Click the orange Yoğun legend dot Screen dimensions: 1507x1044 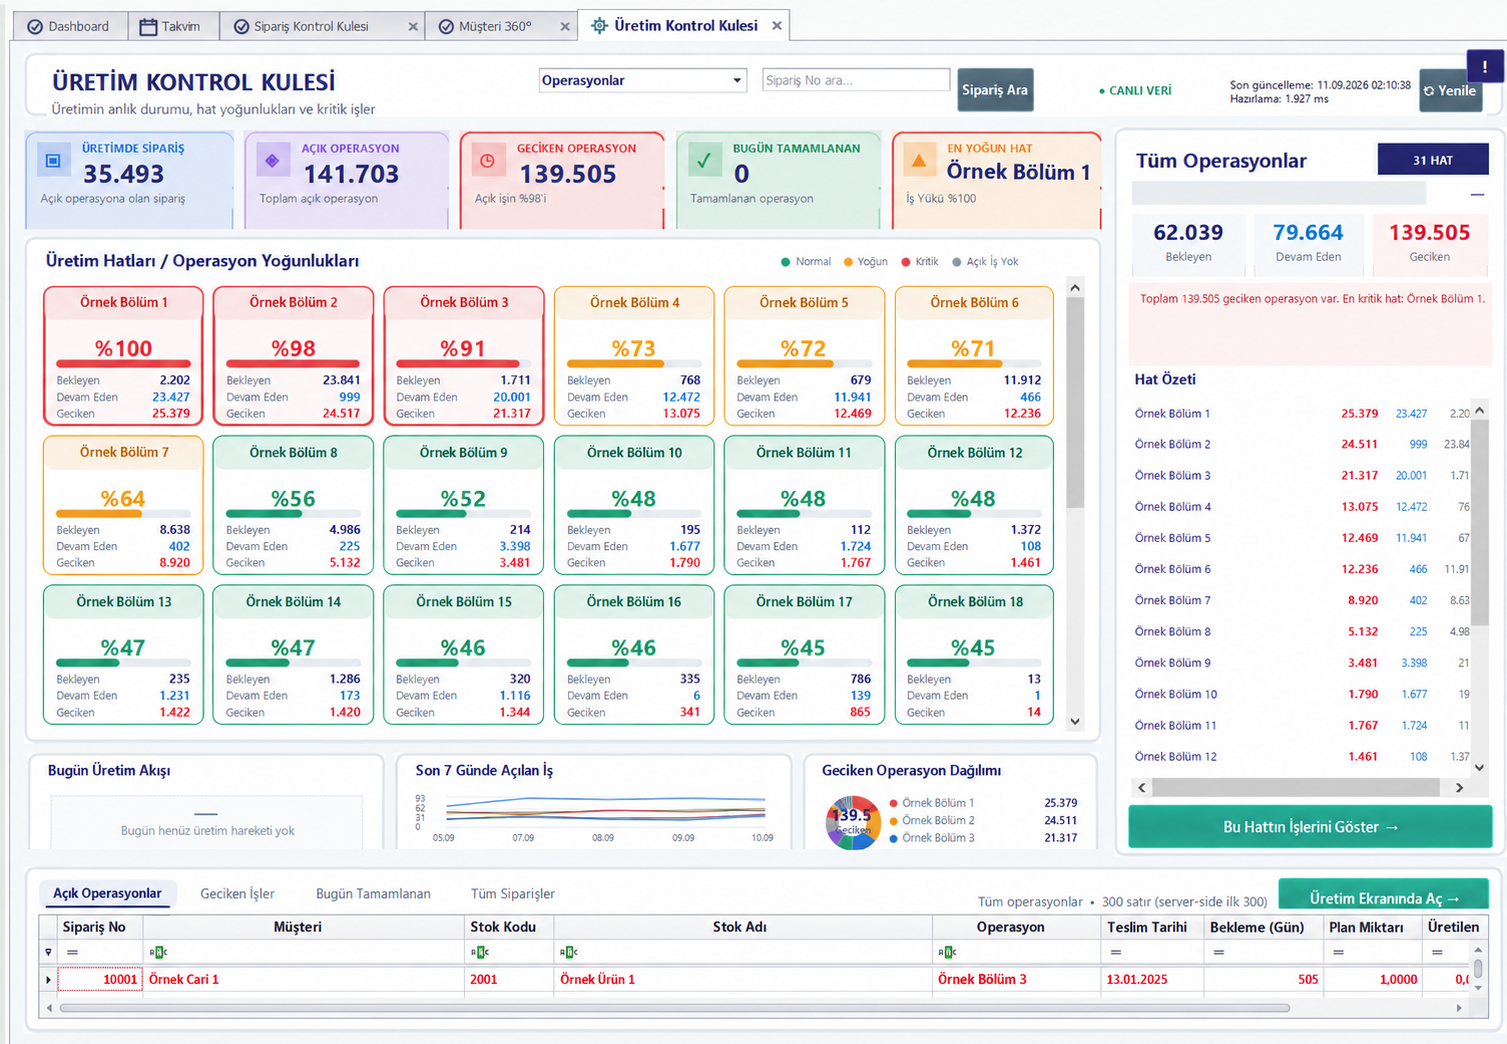click(x=848, y=262)
